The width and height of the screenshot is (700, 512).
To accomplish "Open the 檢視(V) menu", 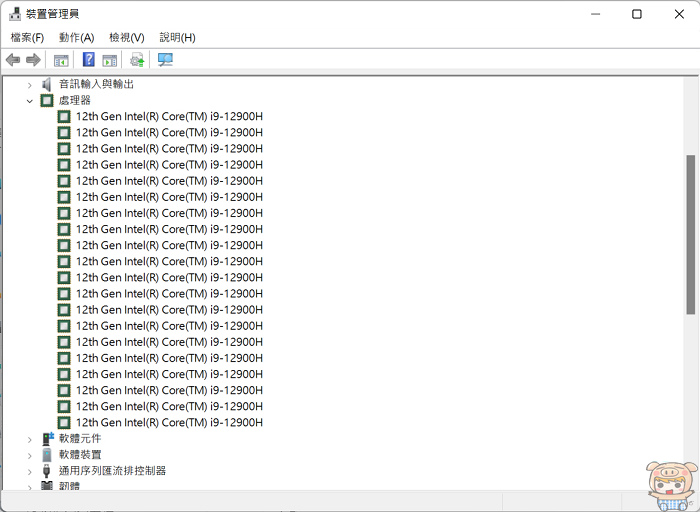I will click(x=127, y=37).
